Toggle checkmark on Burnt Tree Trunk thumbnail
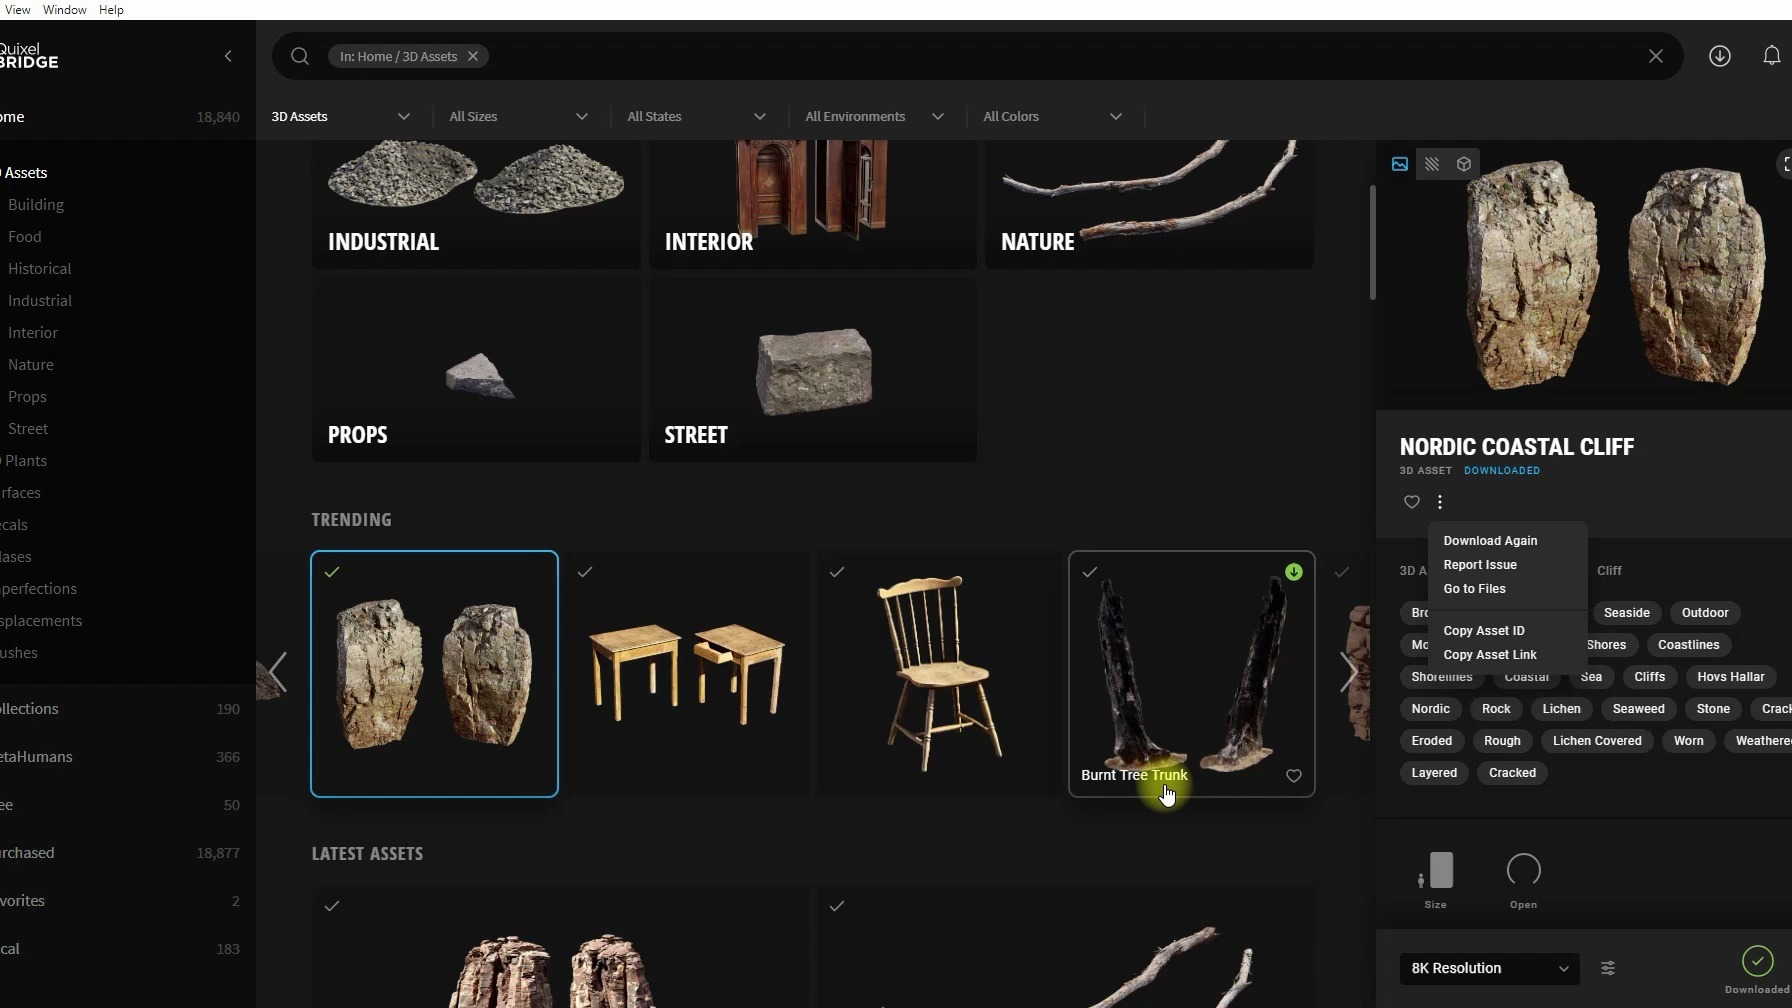The image size is (1792, 1008). 1090,572
